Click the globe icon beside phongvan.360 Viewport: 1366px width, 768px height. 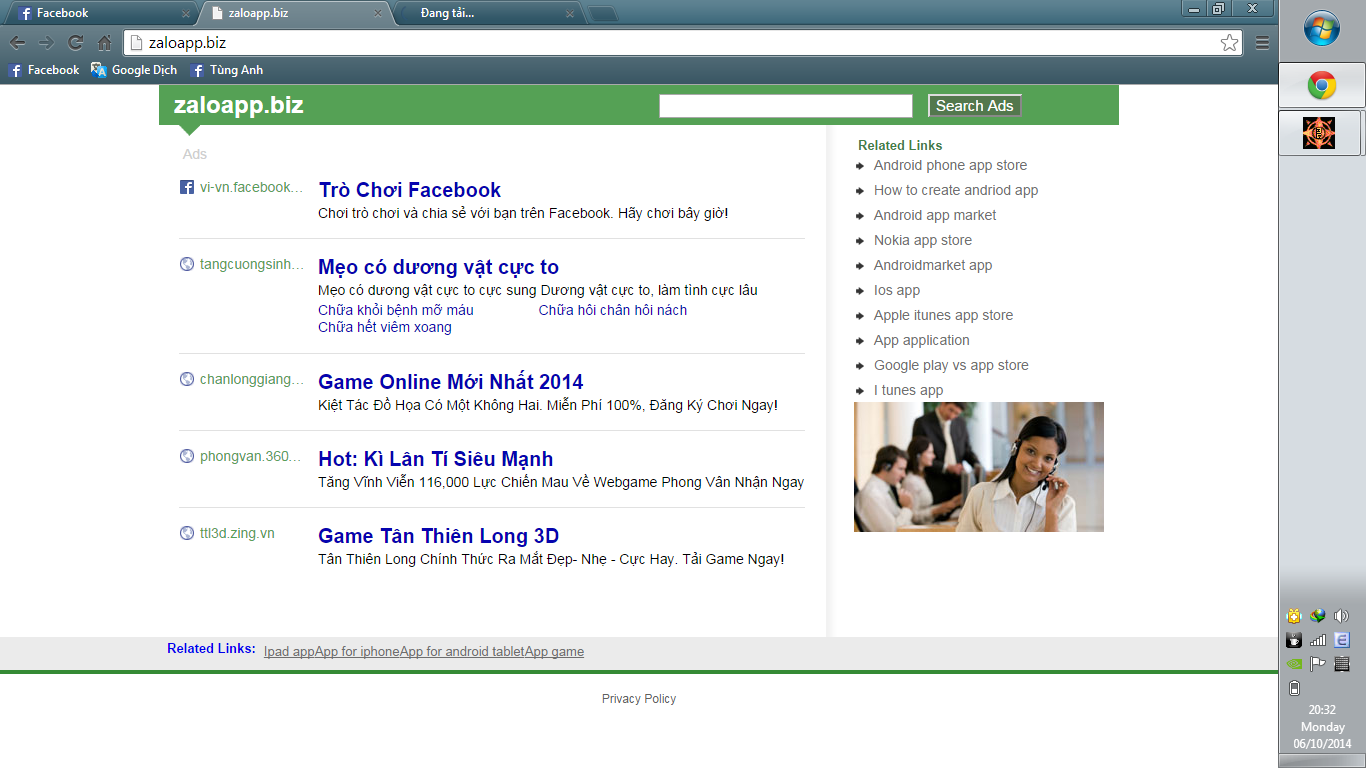click(x=187, y=456)
